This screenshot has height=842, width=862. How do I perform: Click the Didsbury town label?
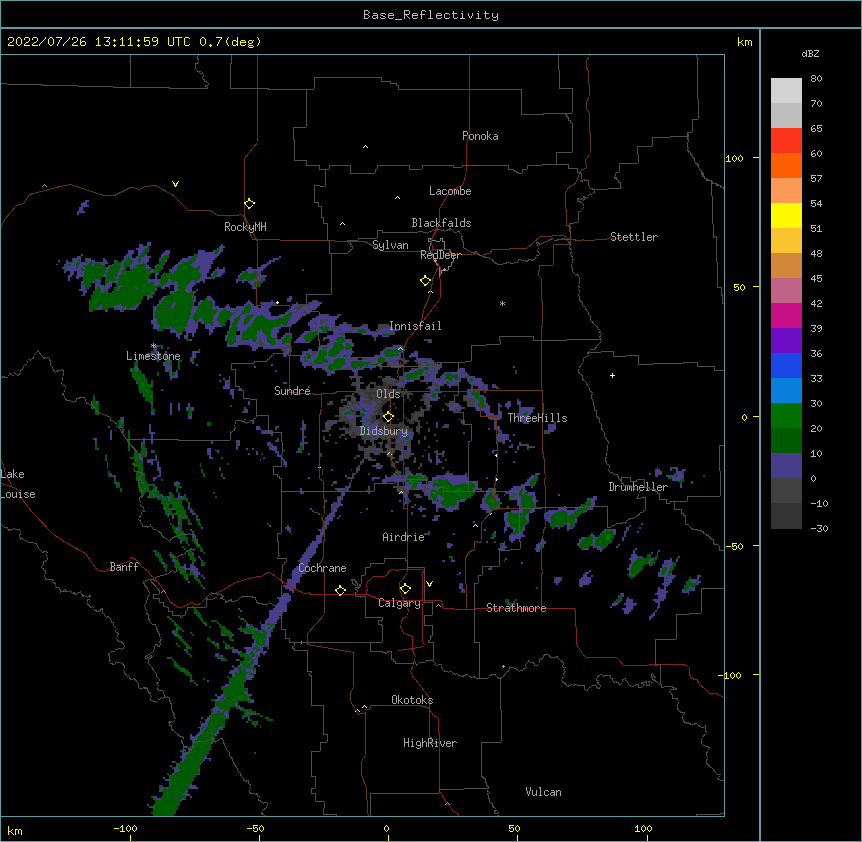(384, 431)
